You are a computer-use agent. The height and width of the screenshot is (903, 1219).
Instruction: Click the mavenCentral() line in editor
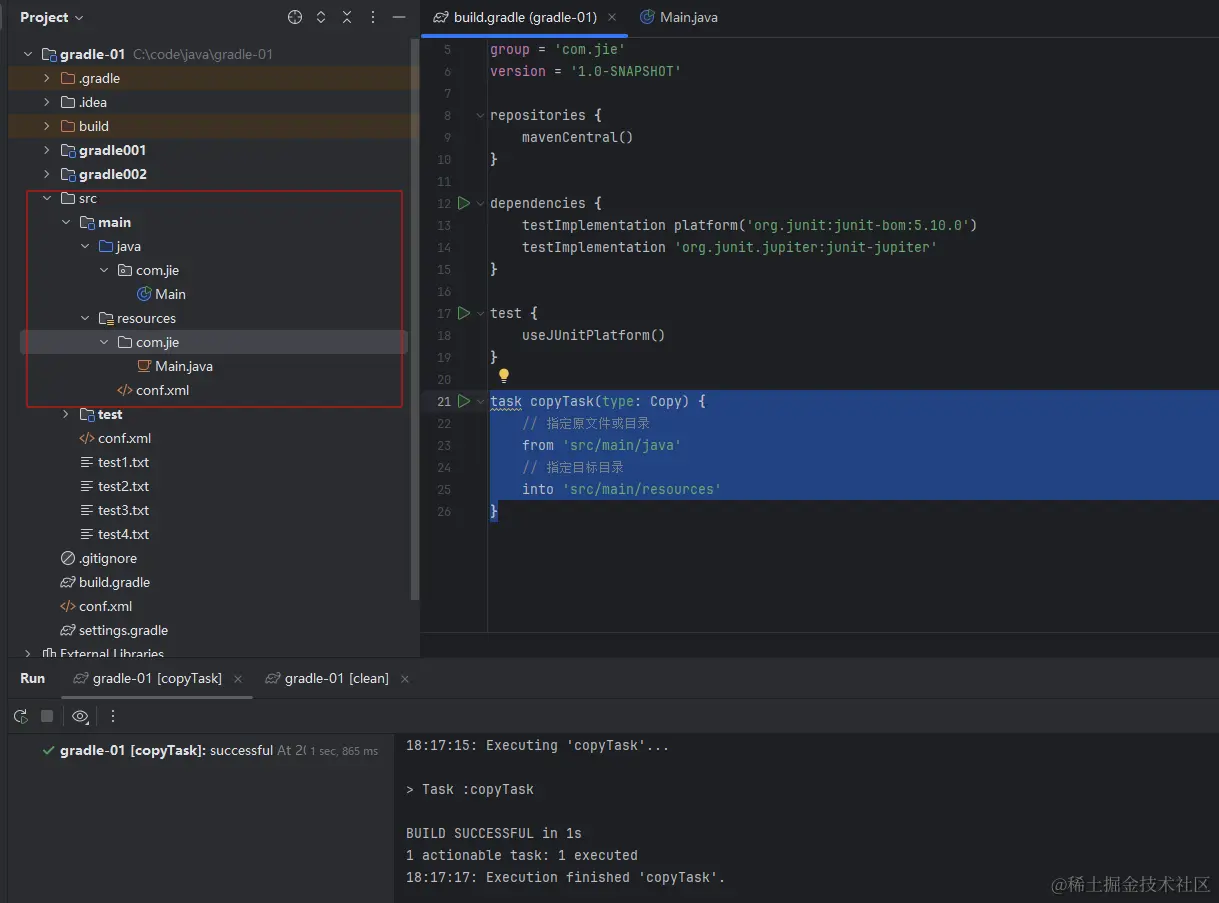point(578,137)
